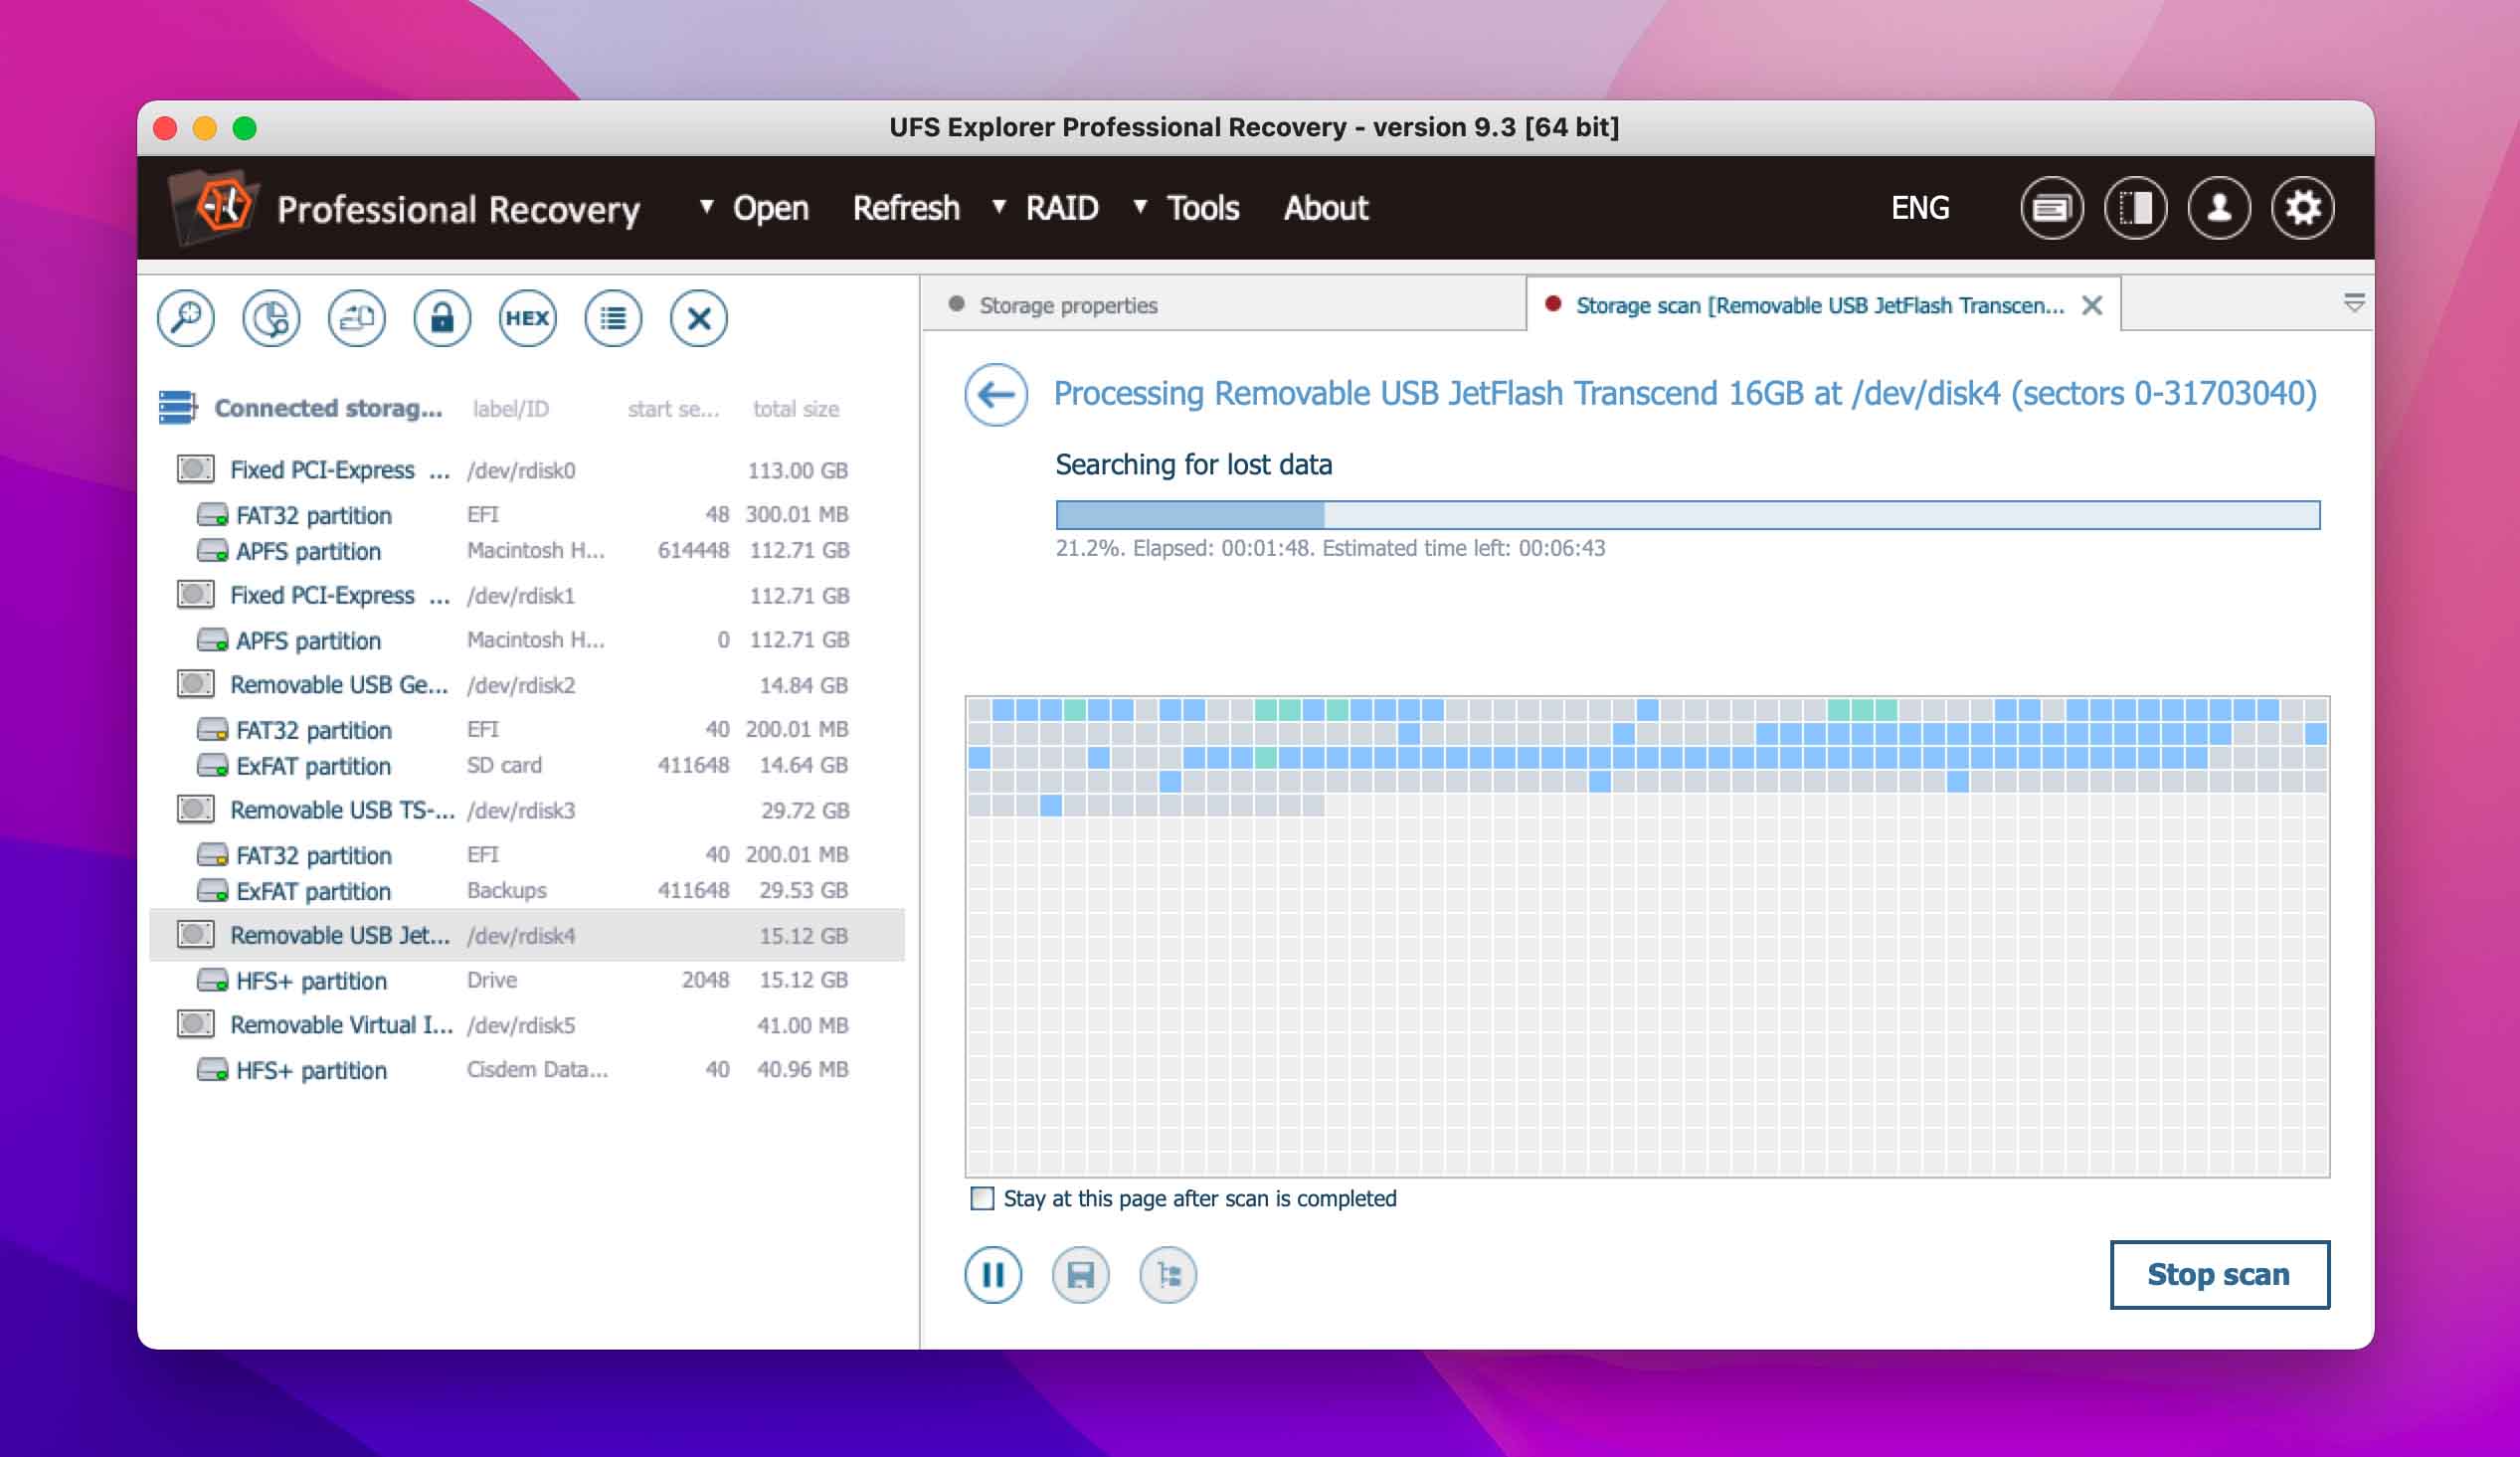Click the macOS yellow minimize button
2520x1457 pixels.
204,128
